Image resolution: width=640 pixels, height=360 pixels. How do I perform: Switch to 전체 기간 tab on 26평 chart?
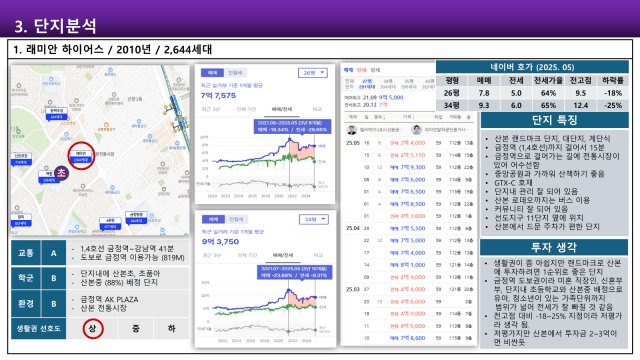(x=246, y=109)
